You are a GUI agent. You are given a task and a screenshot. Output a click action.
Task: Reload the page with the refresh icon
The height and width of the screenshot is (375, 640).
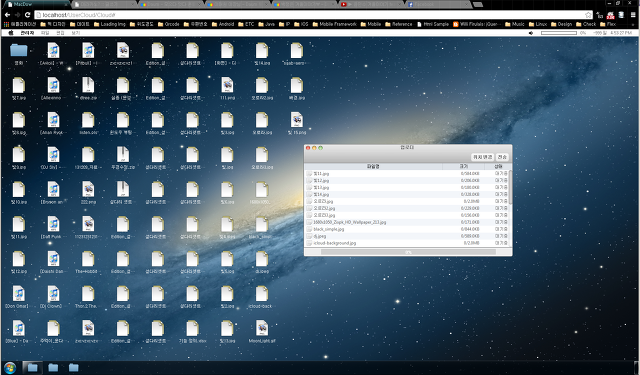click(x=27, y=15)
